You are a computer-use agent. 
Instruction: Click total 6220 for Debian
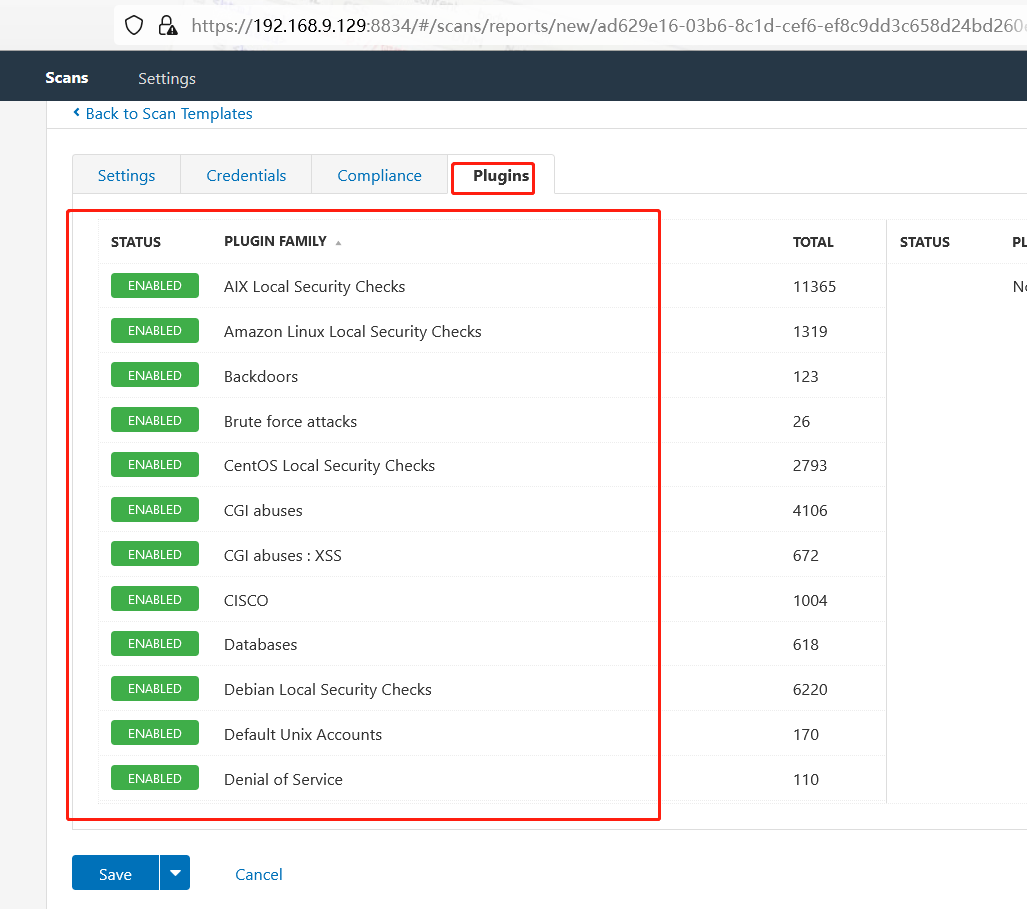point(810,690)
